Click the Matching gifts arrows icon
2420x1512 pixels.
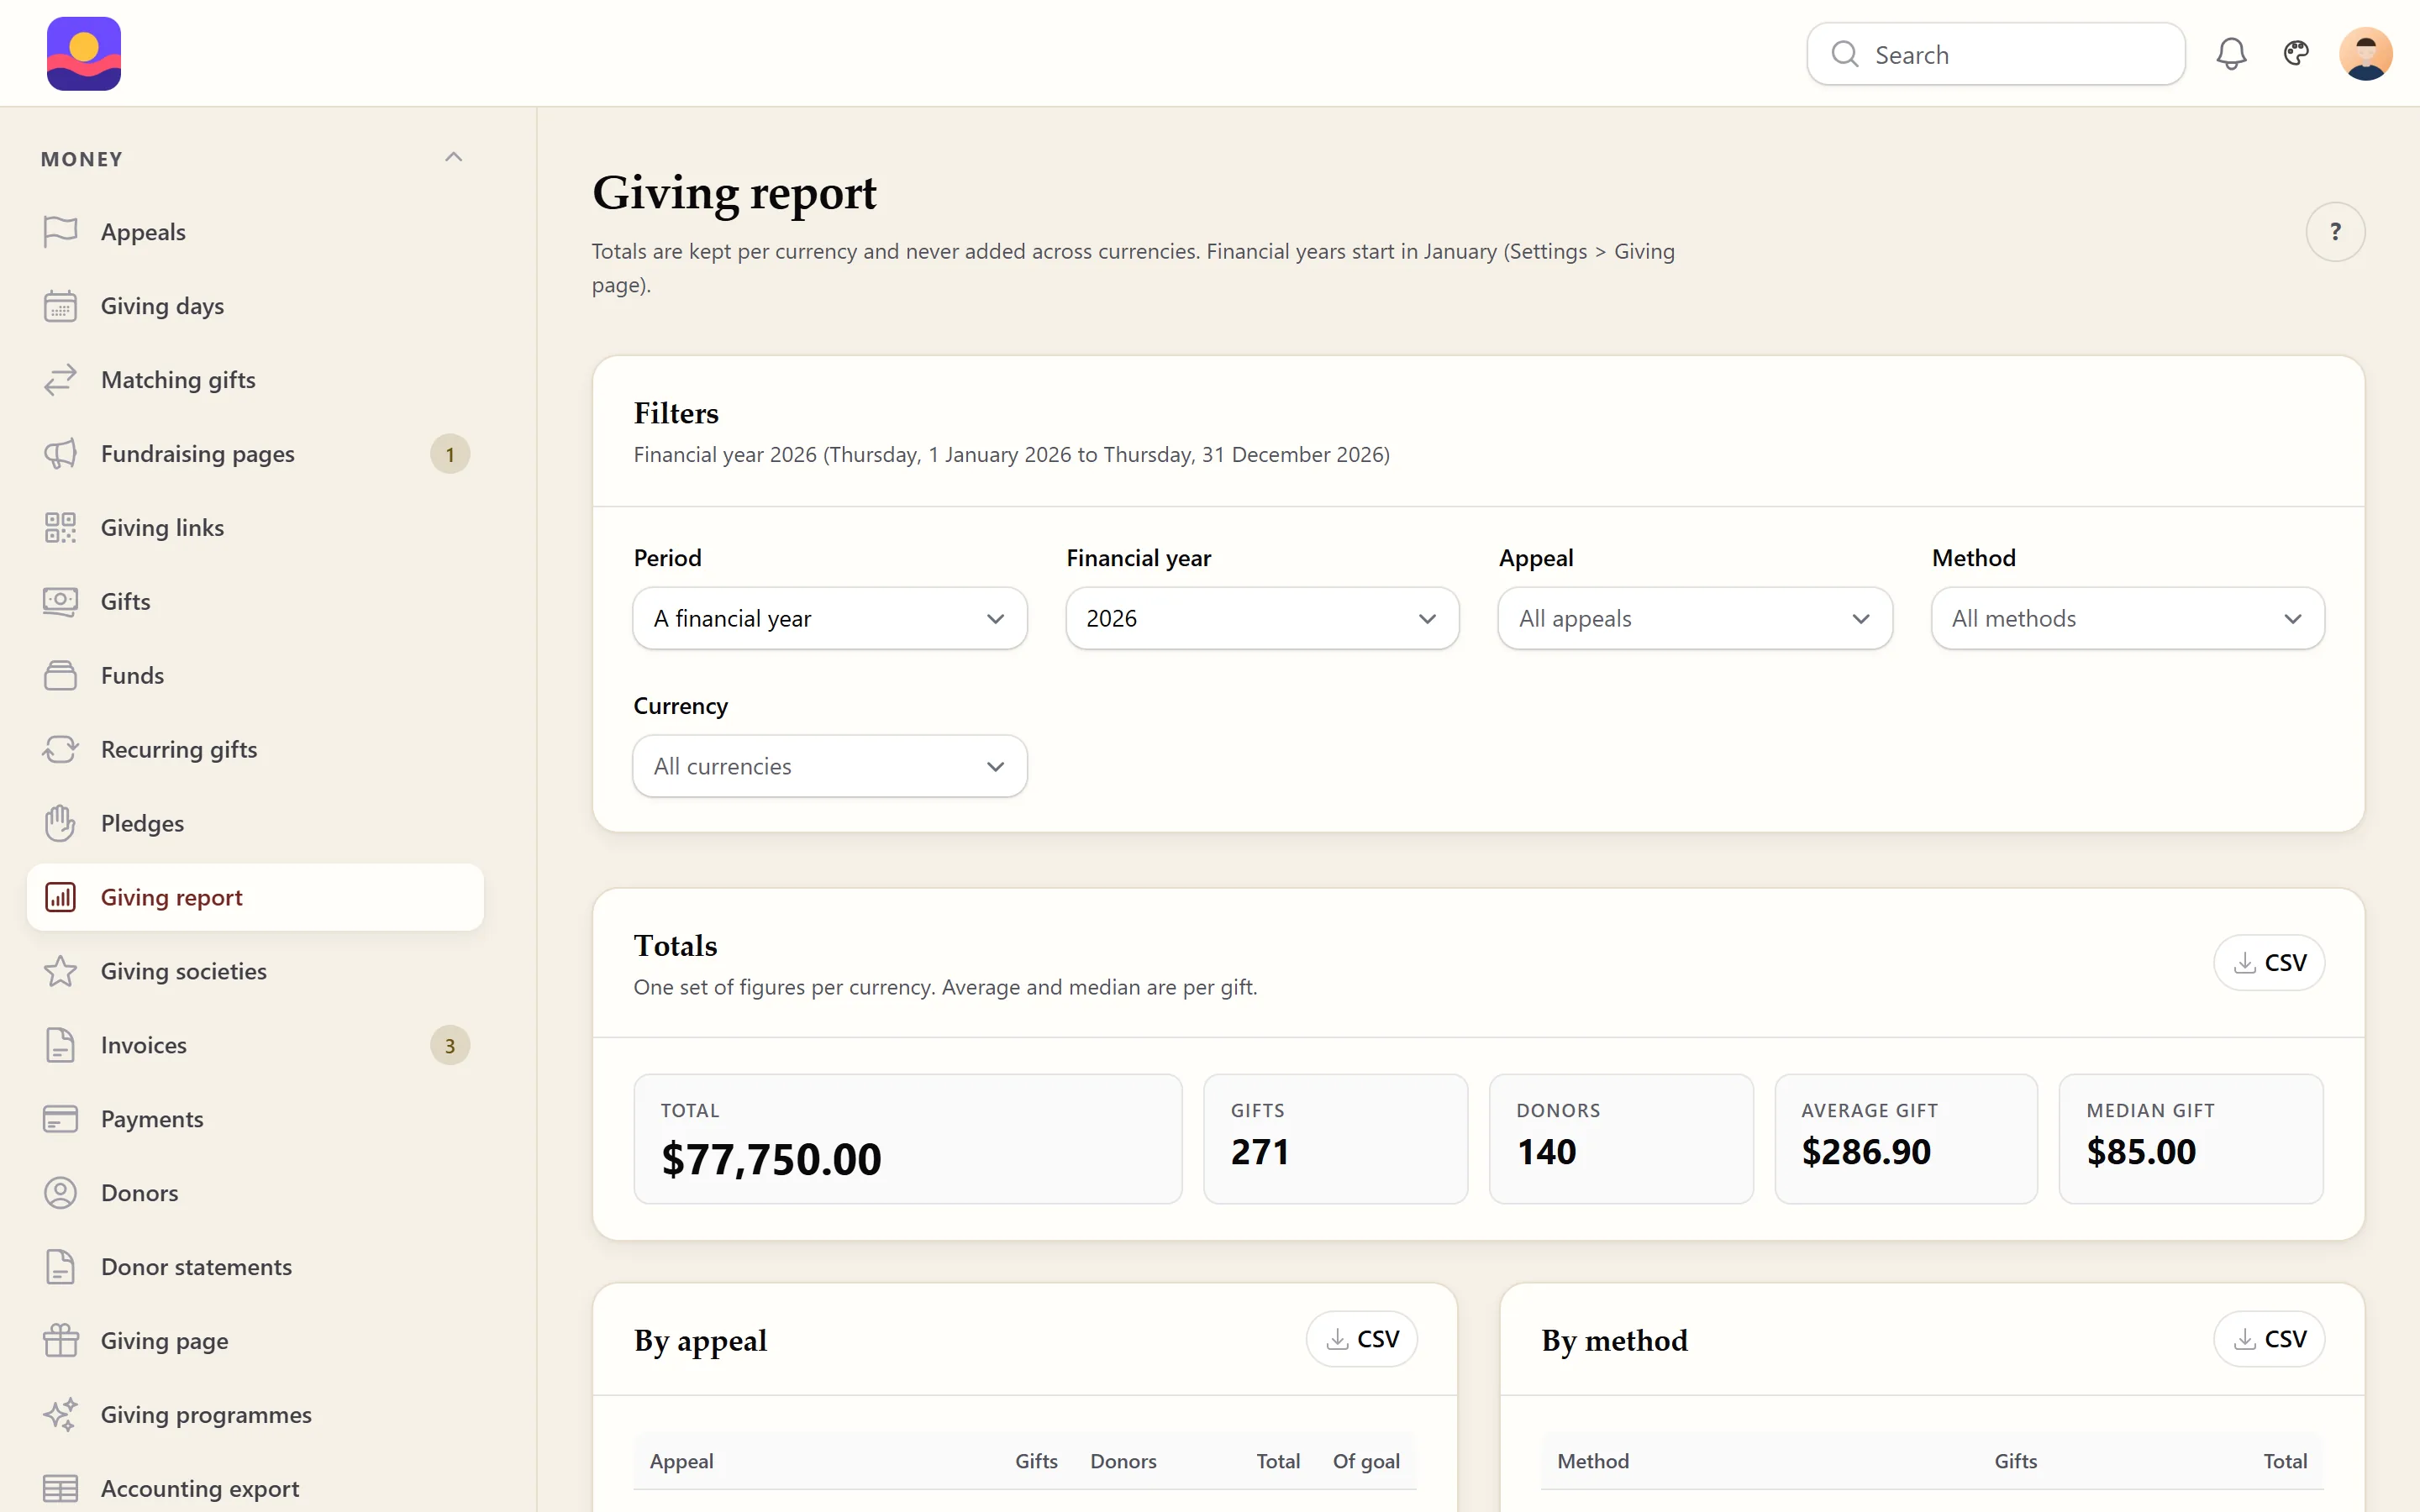60,380
